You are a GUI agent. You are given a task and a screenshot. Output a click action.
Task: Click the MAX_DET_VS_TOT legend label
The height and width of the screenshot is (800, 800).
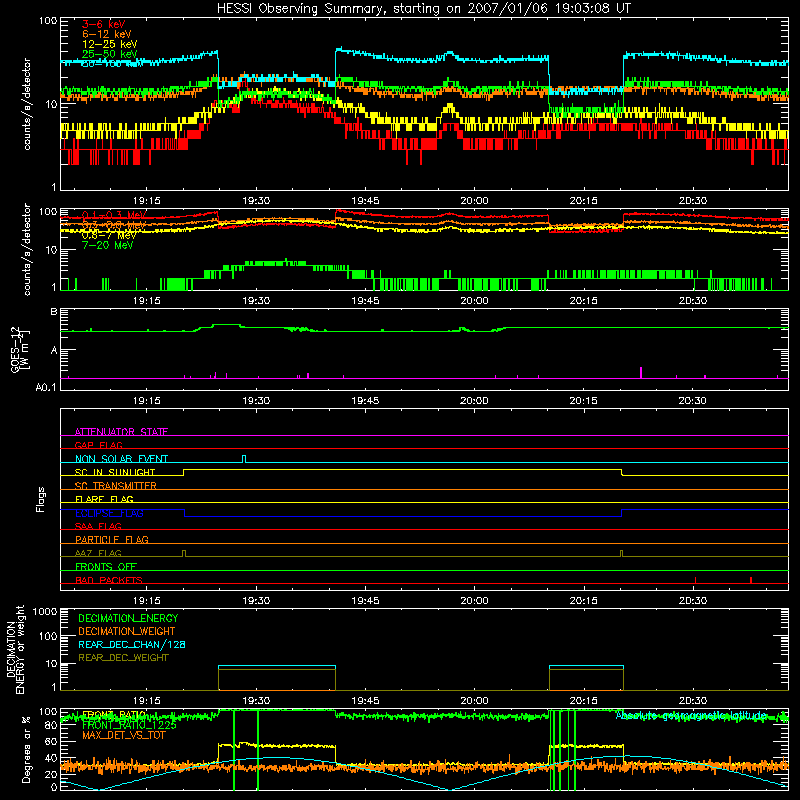[x=124, y=735]
